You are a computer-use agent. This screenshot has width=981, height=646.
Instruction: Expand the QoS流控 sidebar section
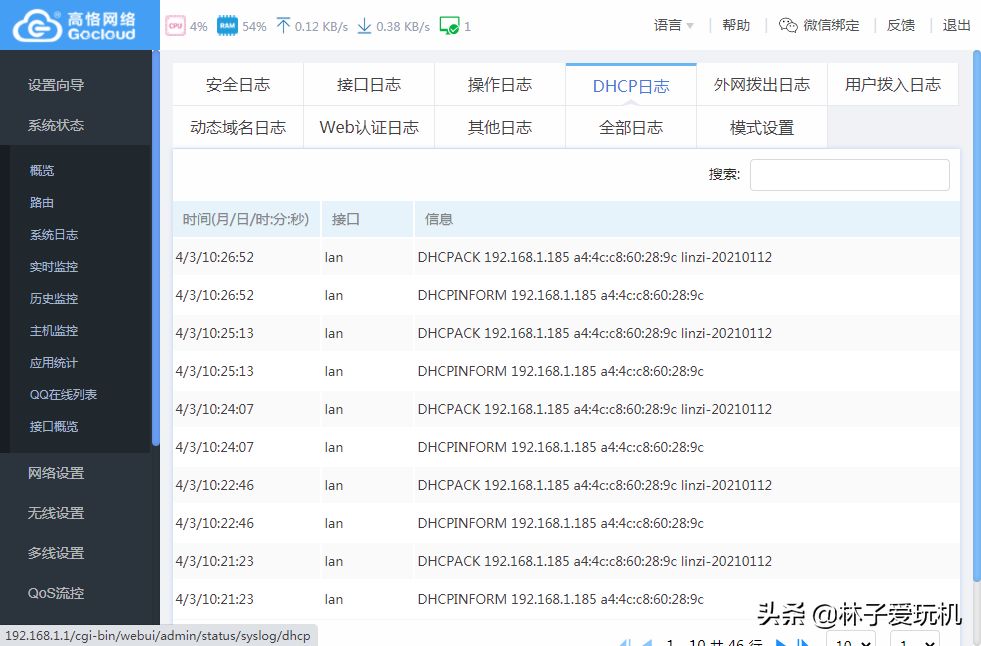(56, 593)
